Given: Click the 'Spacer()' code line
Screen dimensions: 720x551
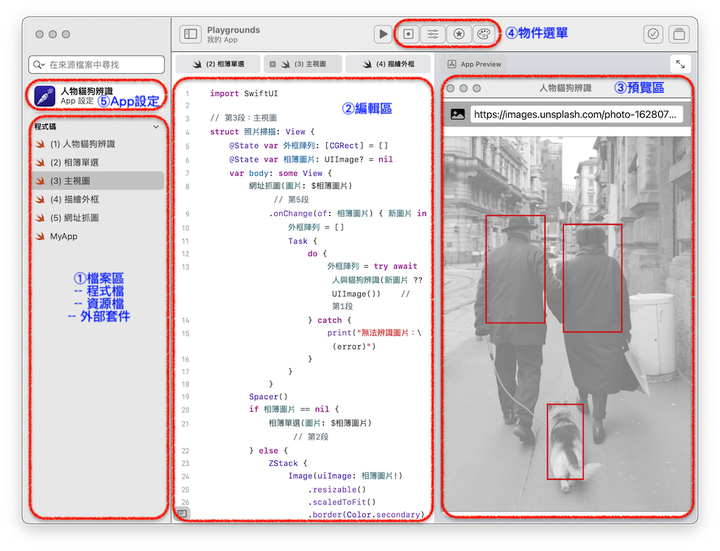Looking at the screenshot, I should point(268,397).
